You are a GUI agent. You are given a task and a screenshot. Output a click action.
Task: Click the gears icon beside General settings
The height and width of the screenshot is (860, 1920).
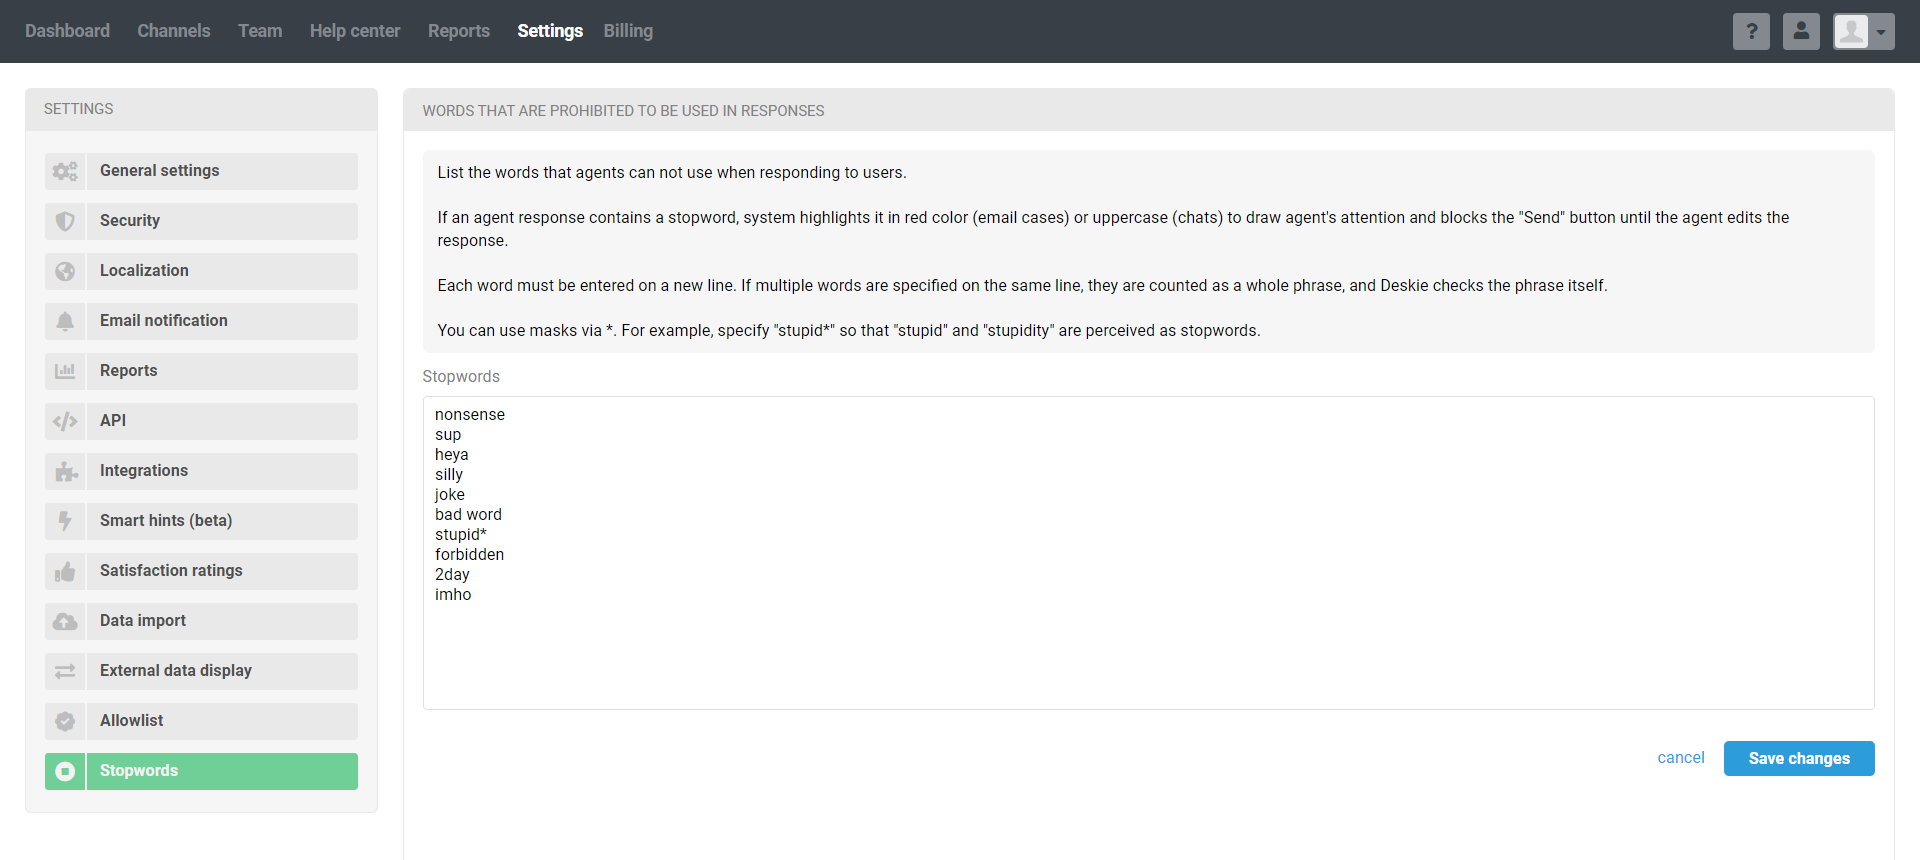click(65, 171)
